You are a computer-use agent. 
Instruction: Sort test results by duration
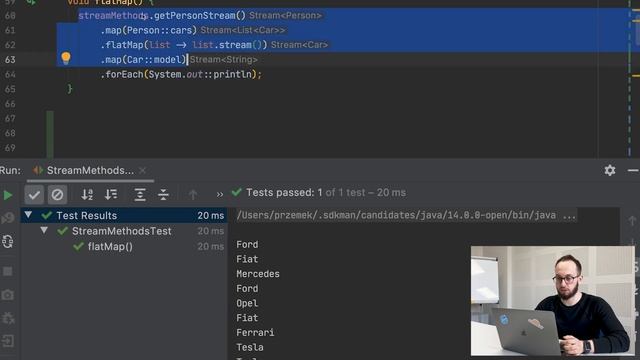[111, 195]
